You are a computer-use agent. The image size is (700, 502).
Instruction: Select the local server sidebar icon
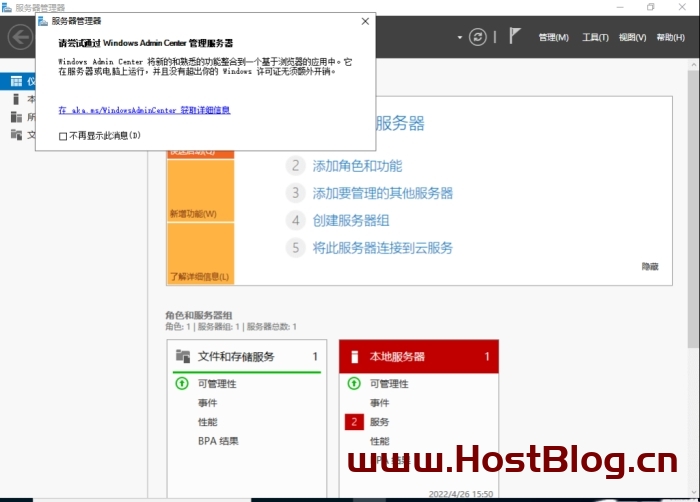click(16, 99)
